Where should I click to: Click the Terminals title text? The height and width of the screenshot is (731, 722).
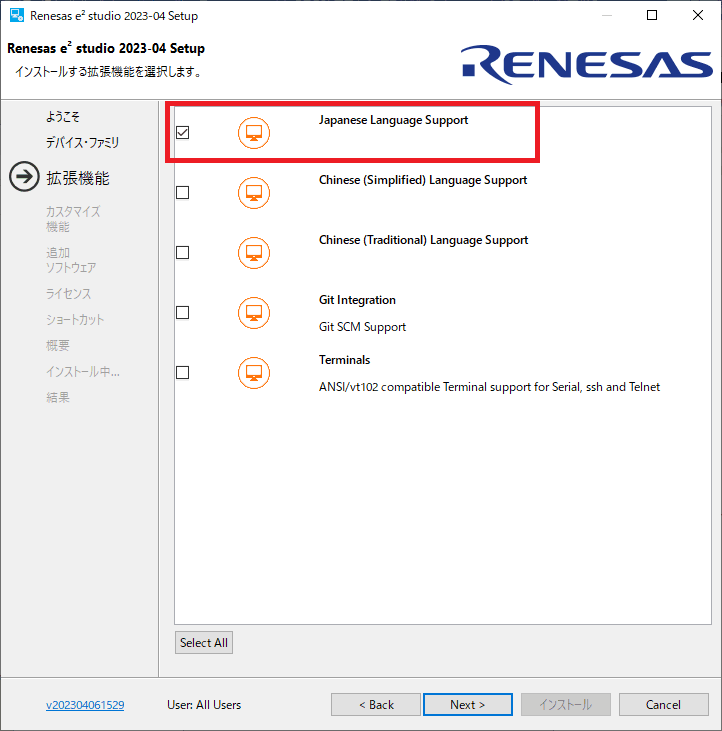(x=344, y=360)
